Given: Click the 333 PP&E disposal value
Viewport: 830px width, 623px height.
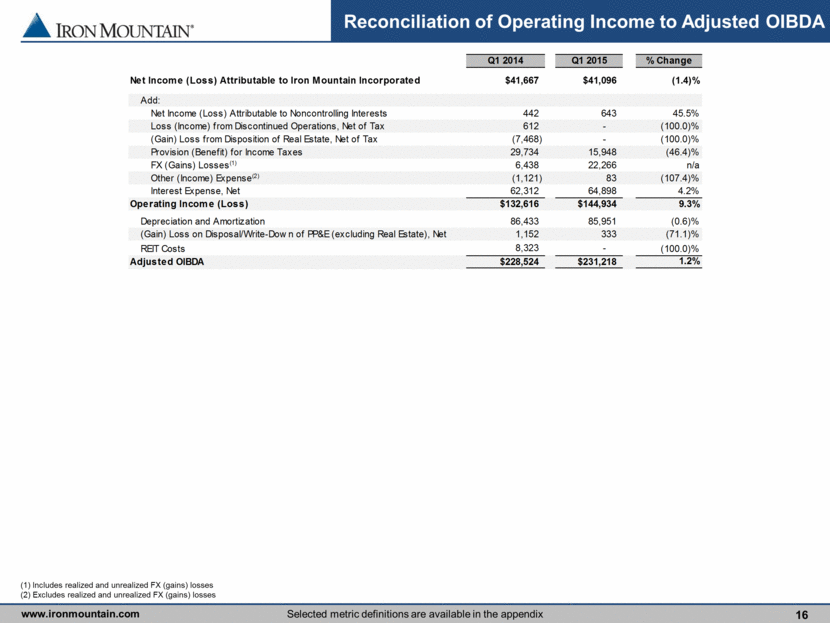Looking at the screenshot, I should pos(608,234).
